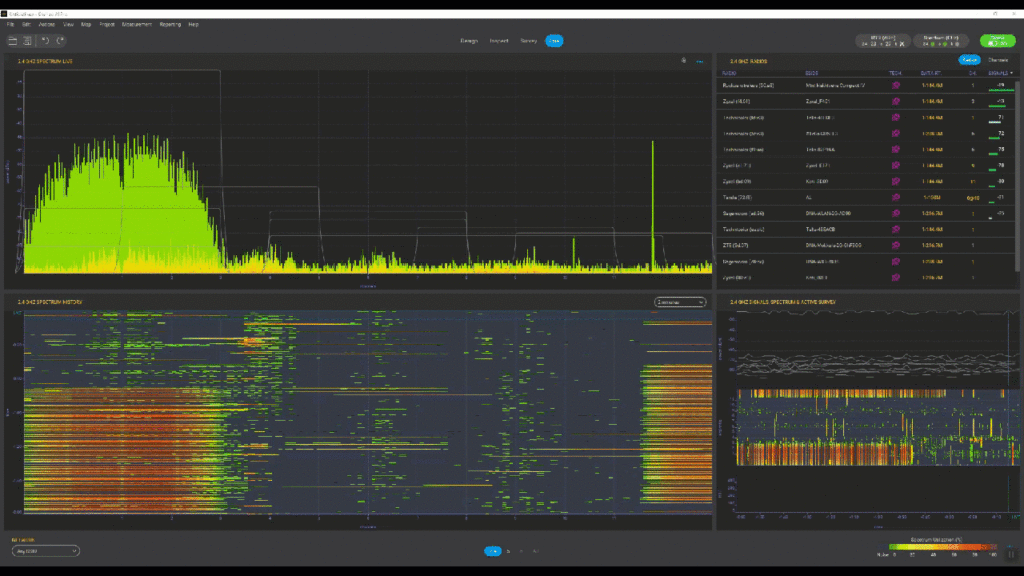1024x576 pixels.
Task: Click the undo arrow in toolbar
Action: [x=45, y=41]
